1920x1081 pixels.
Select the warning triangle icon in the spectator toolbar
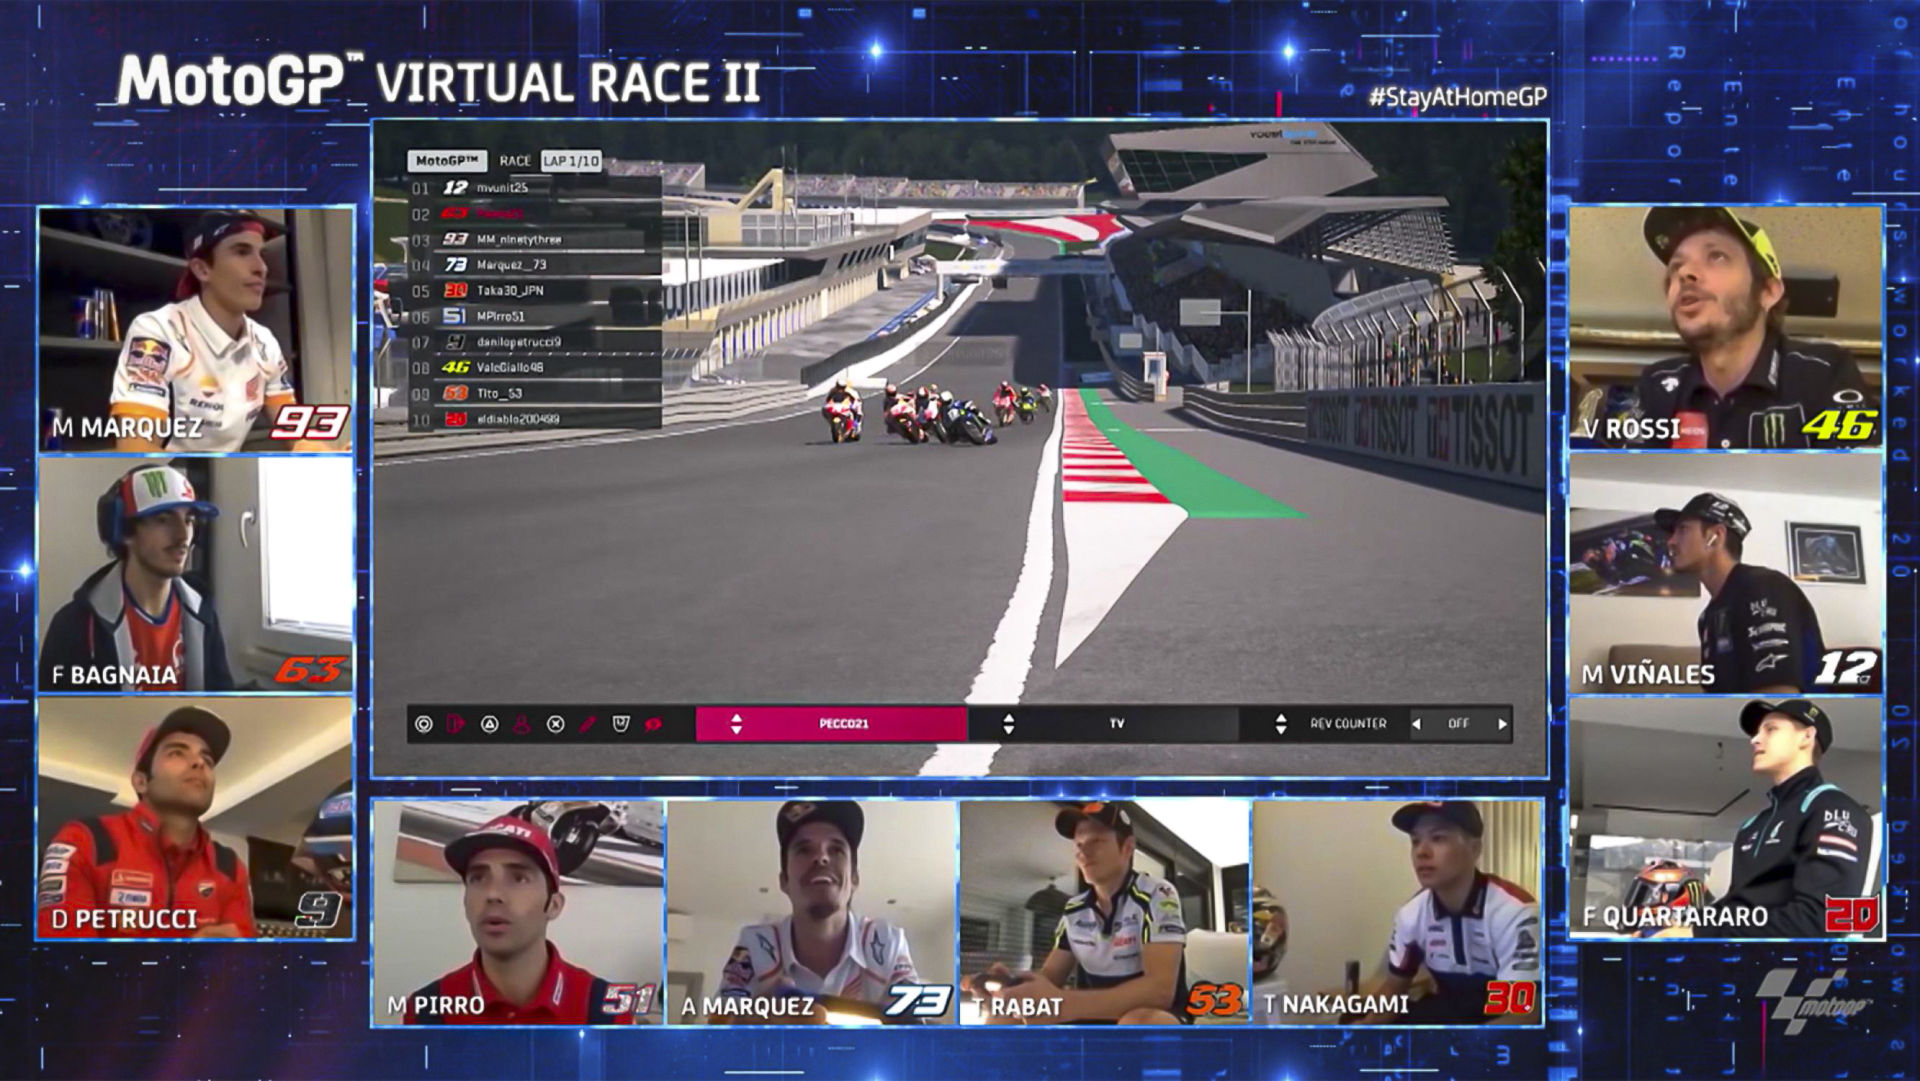coord(490,725)
